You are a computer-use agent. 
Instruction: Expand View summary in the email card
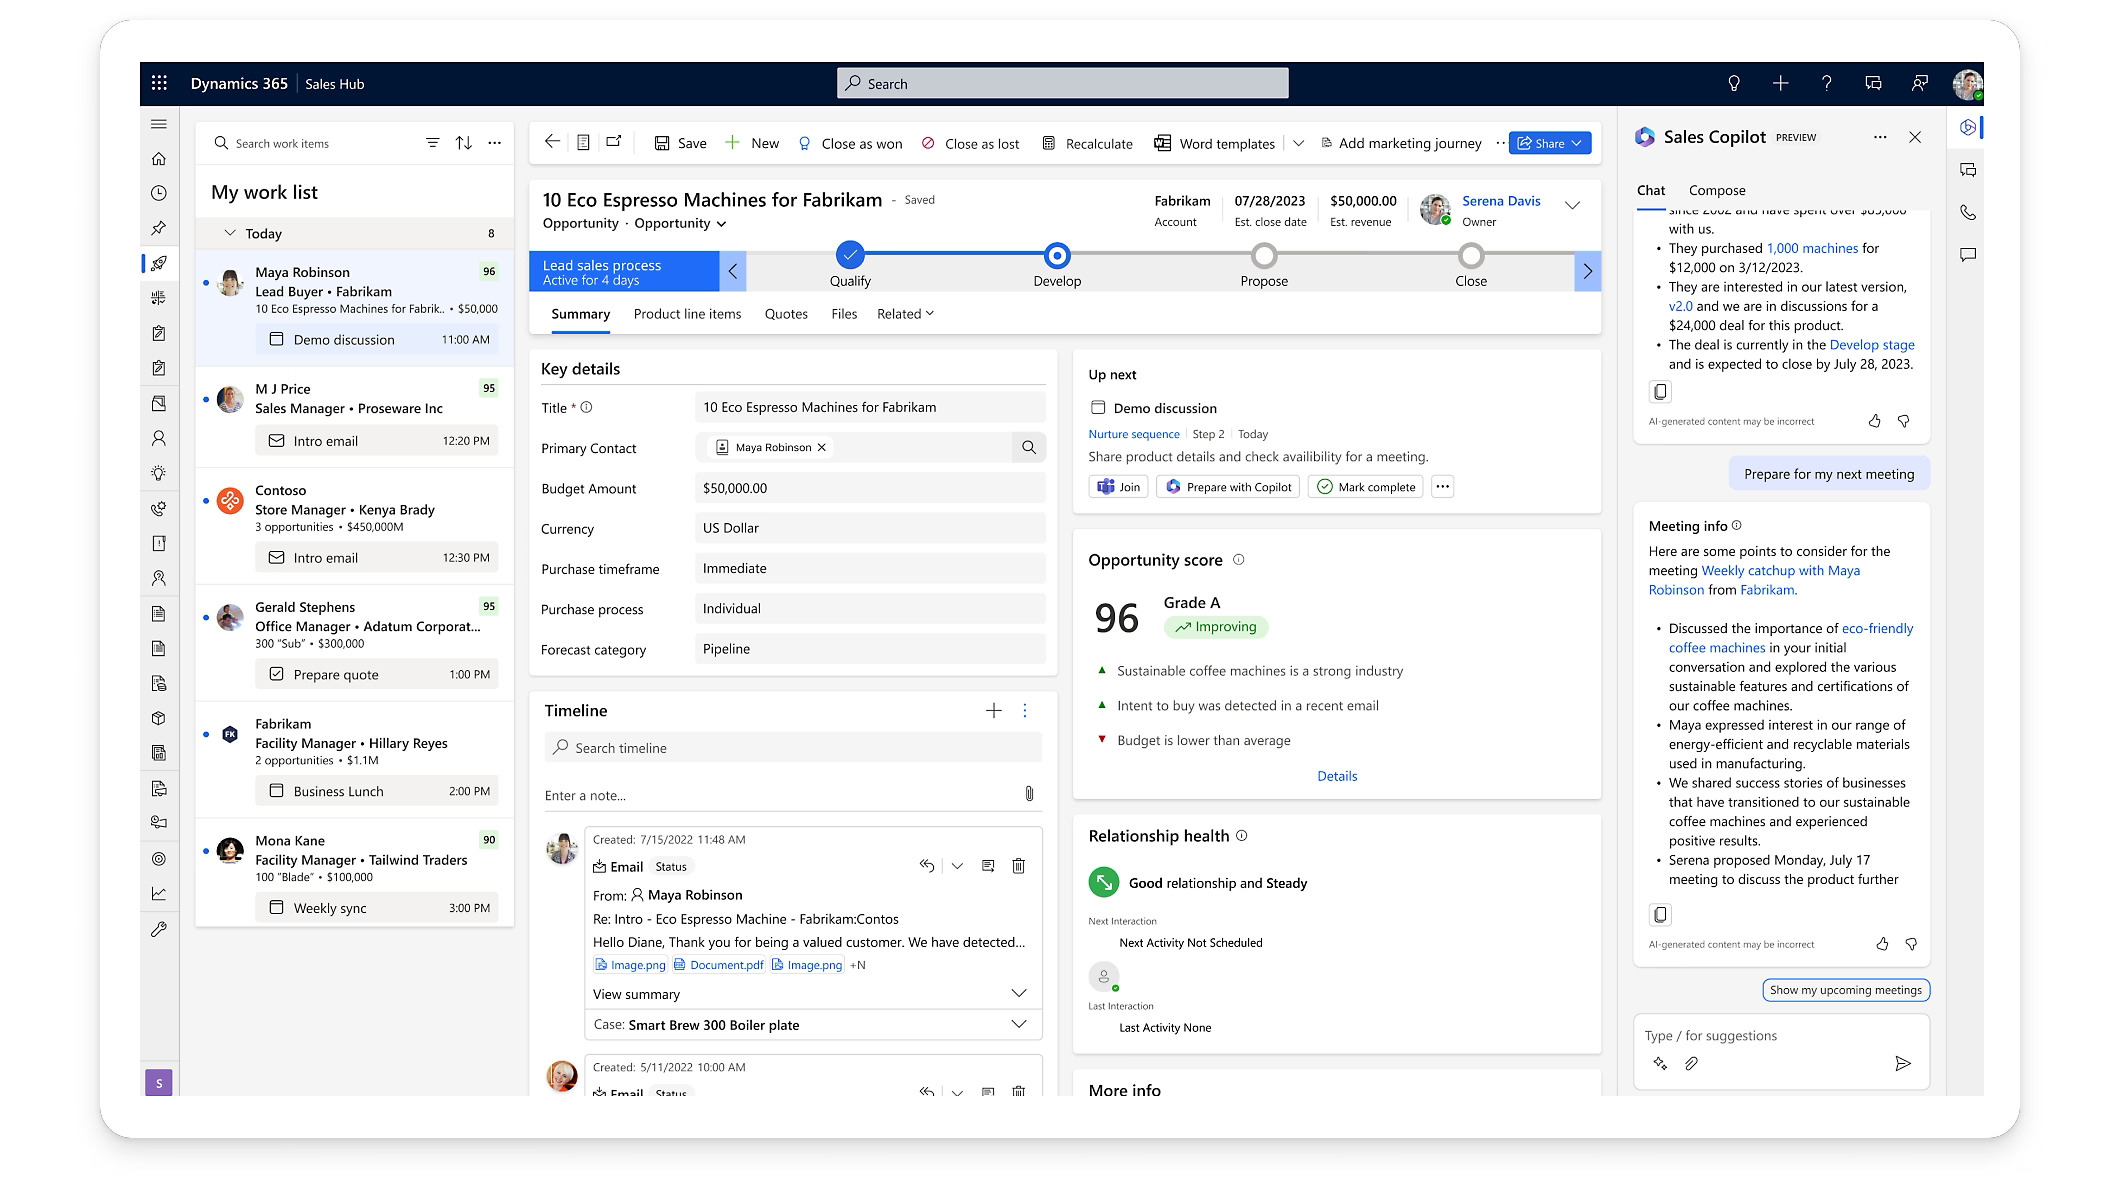point(1019,993)
